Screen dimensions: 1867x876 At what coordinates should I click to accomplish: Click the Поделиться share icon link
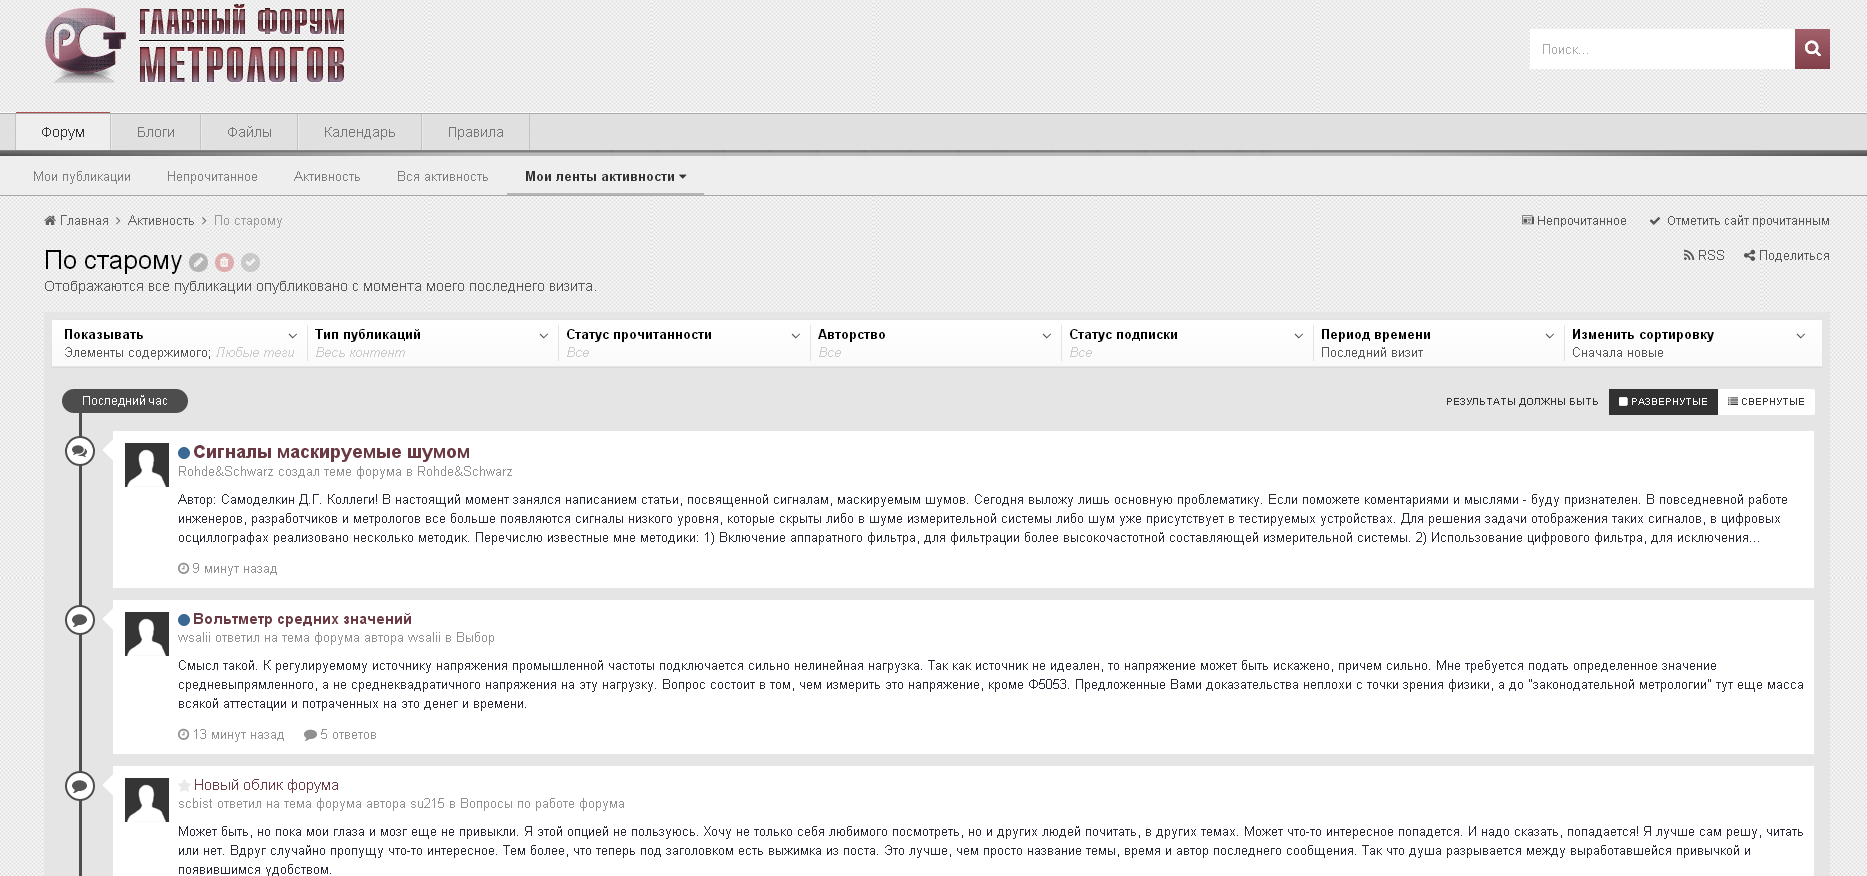1786,255
